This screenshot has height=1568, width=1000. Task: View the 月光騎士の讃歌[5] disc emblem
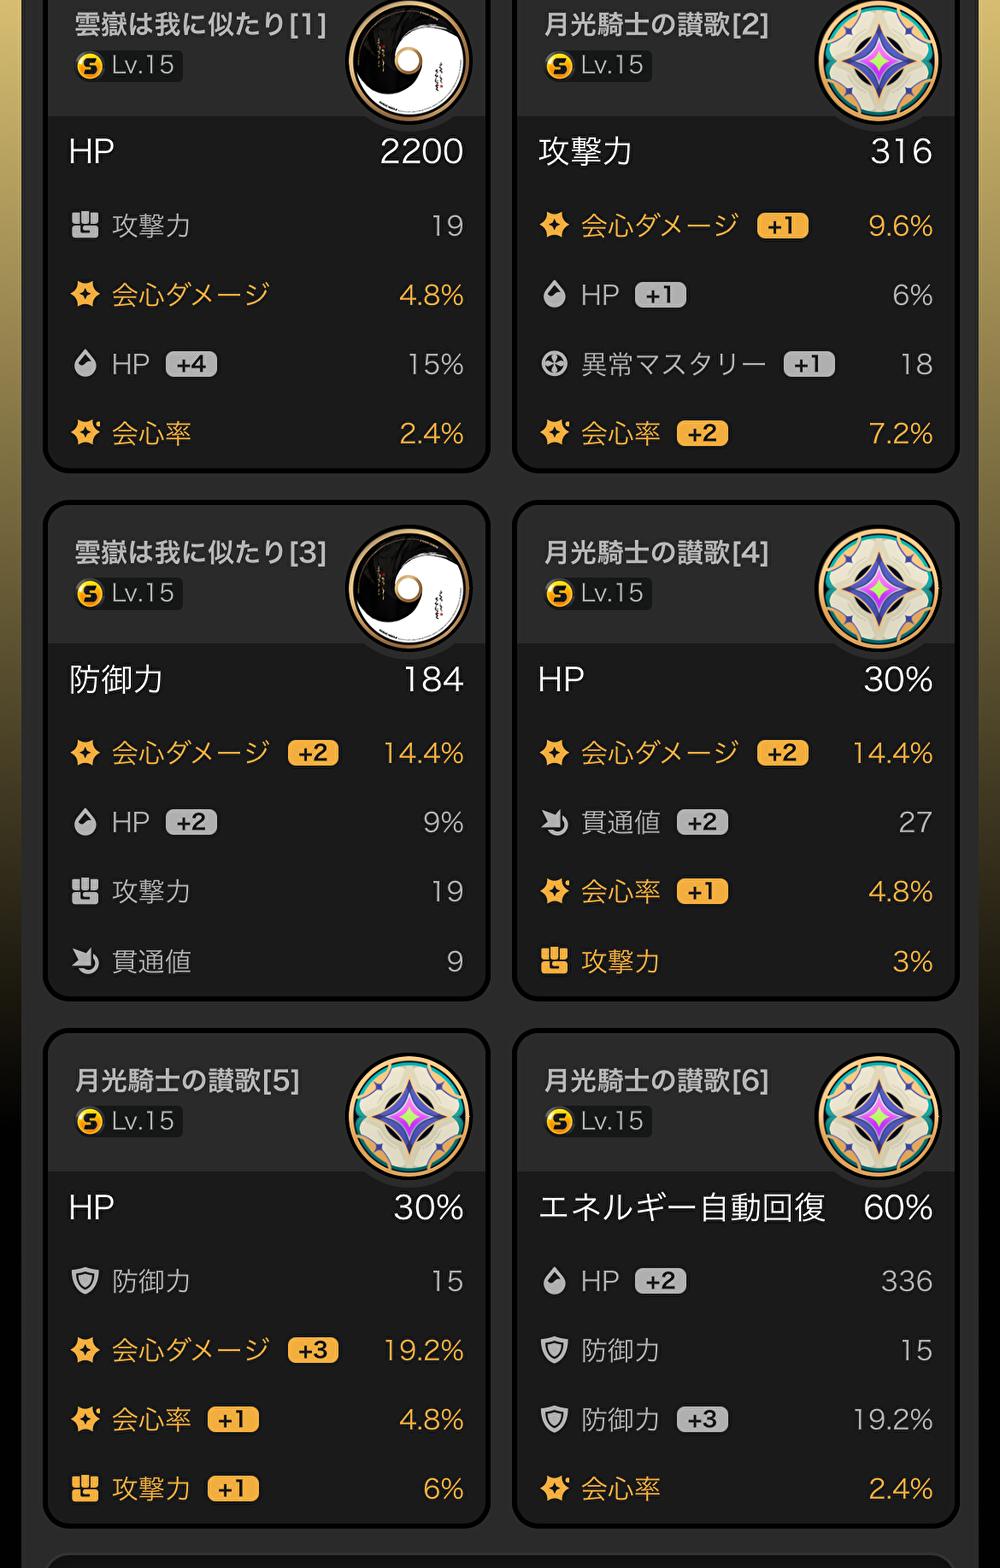click(408, 1117)
